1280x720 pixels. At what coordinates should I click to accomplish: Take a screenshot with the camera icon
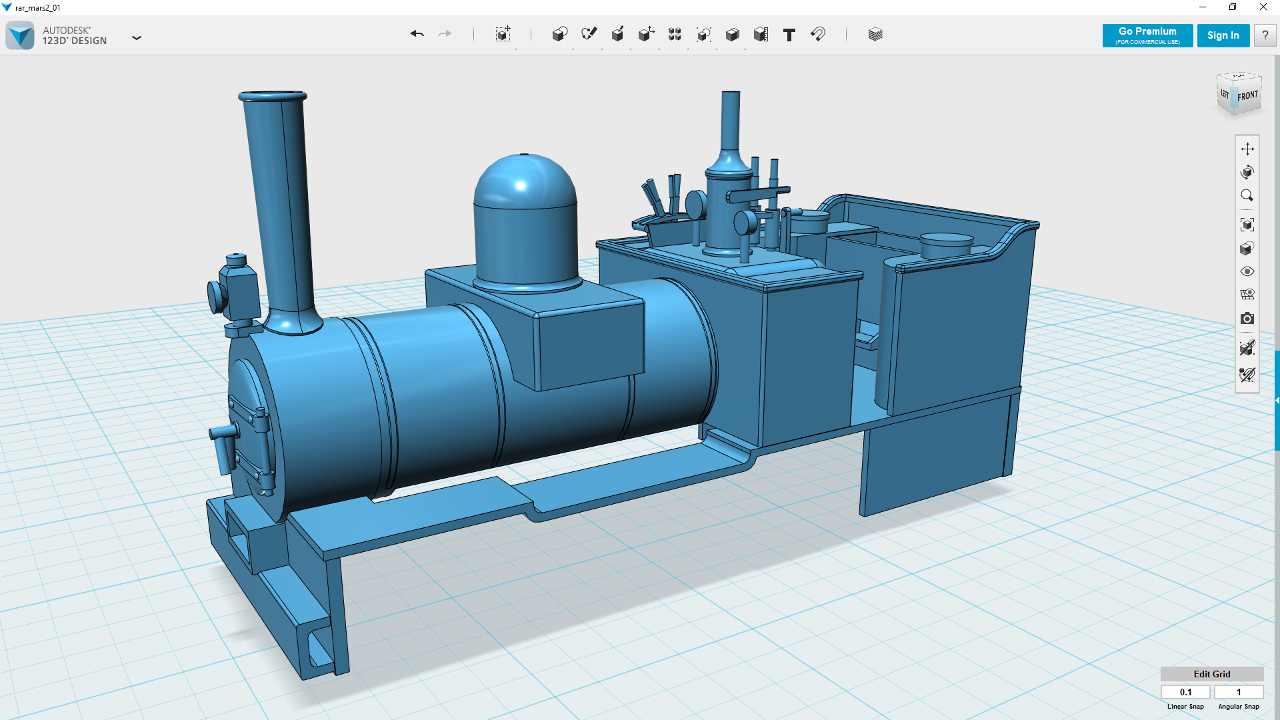point(1247,319)
